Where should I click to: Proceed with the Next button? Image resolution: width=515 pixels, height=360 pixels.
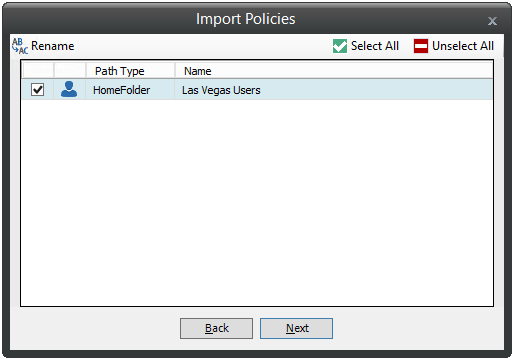tap(296, 328)
